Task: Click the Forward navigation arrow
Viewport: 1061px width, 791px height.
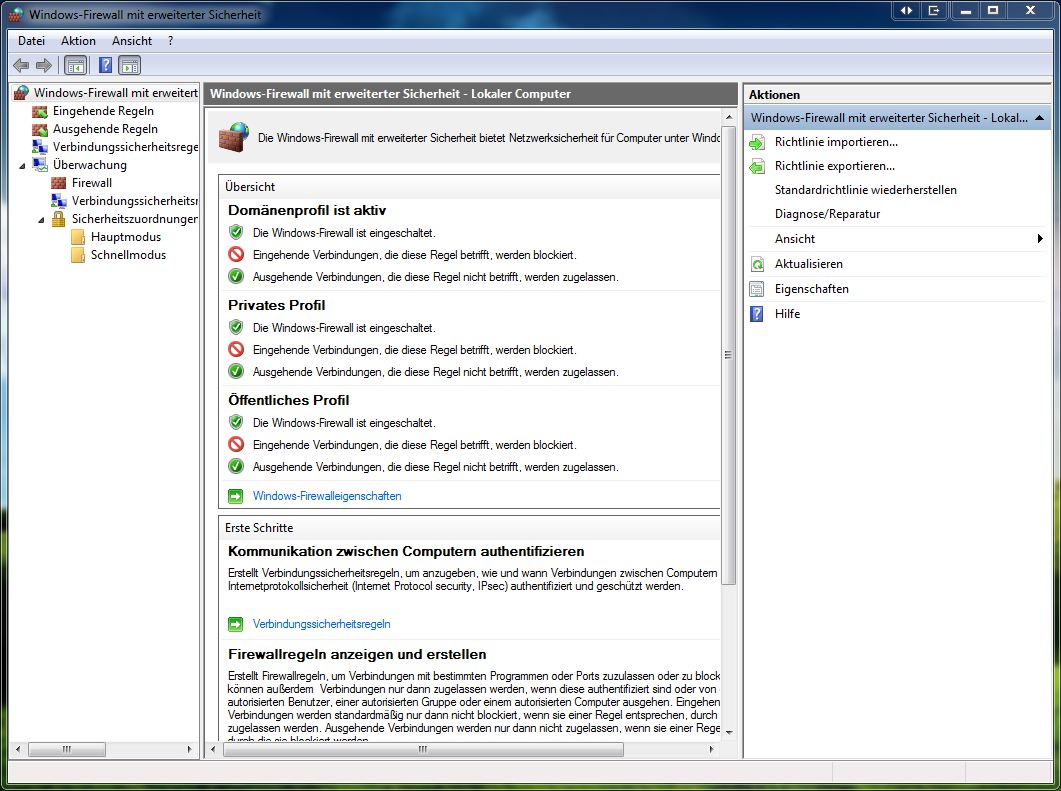Action: (x=41, y=64)
